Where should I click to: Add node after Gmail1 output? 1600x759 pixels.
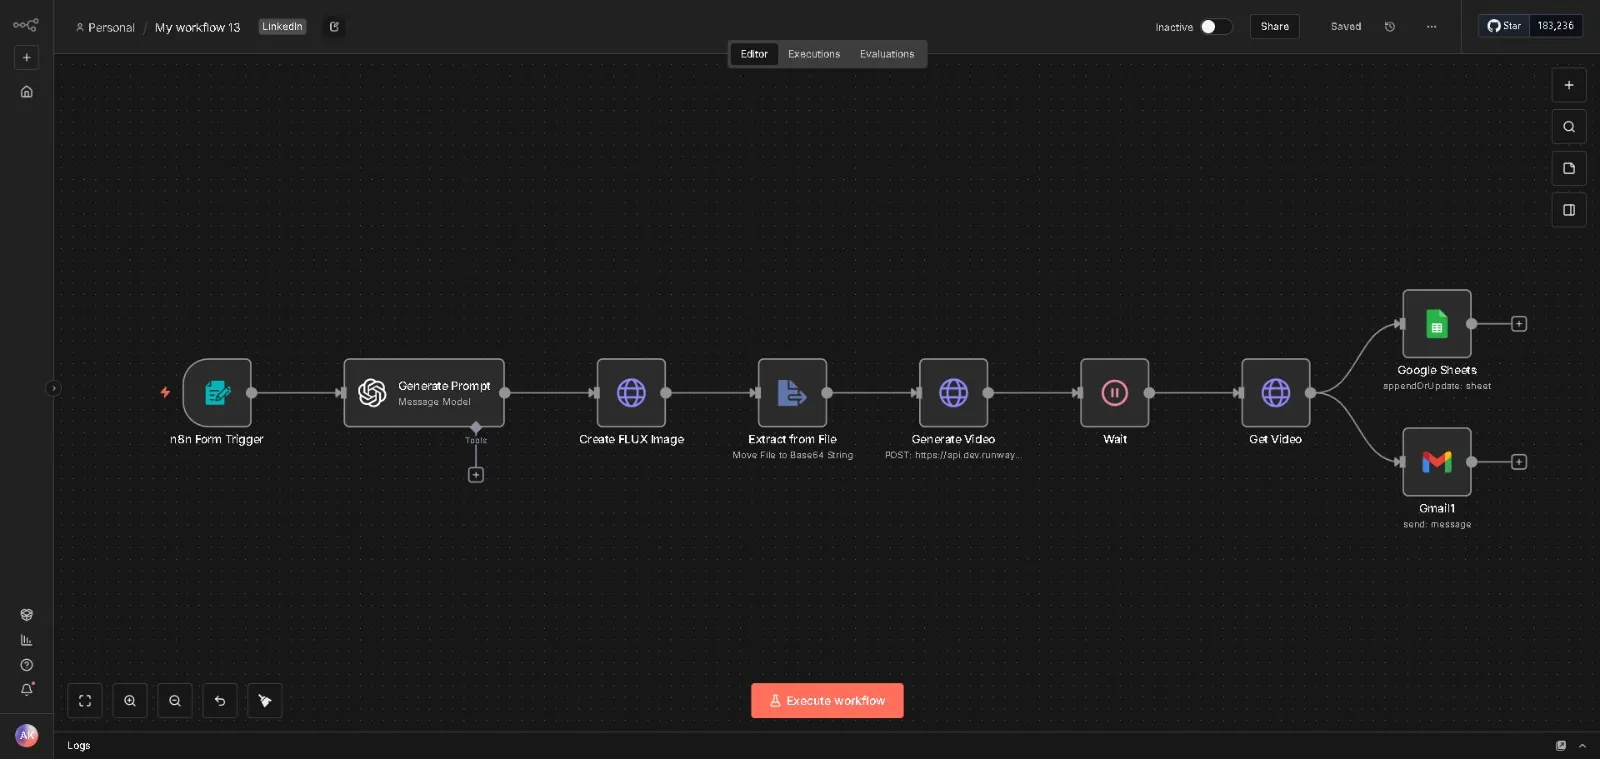point(1519,462)
